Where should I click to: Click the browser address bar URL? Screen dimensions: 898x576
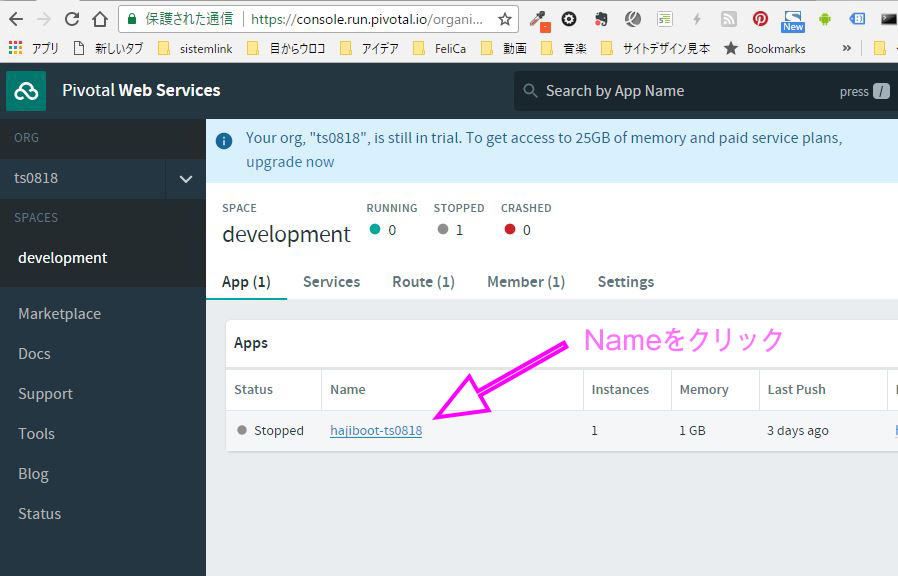(x=367, y=19)
